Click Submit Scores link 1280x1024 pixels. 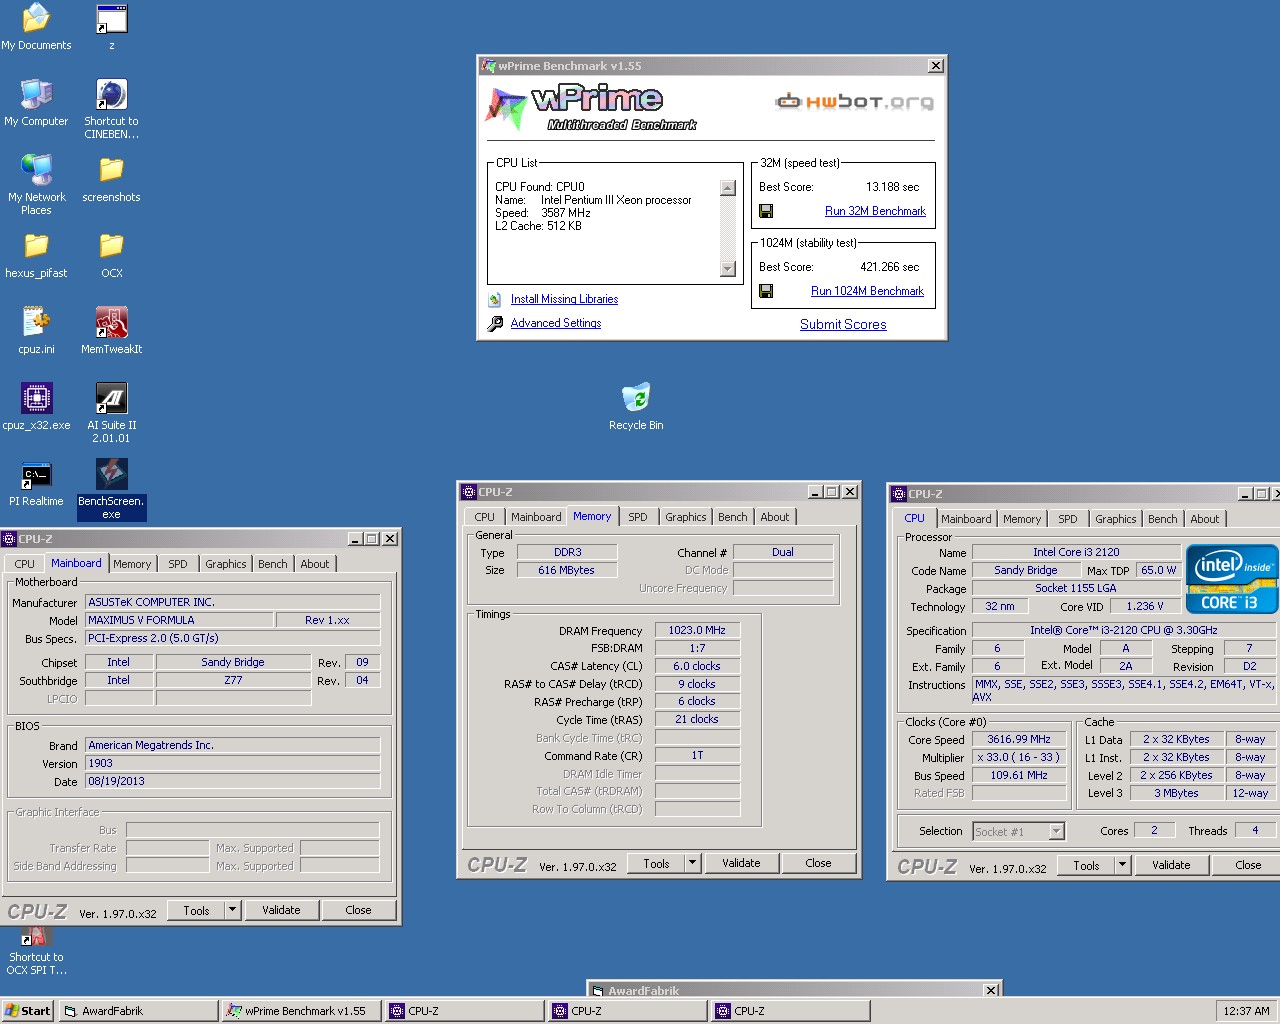843,324
